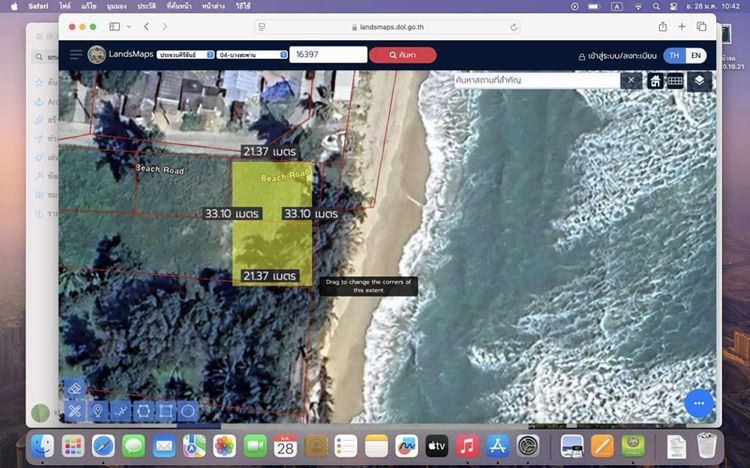Toggle the Safari sidebar
The height and width of the screenshot is (468, 750).
coord(114,26)
